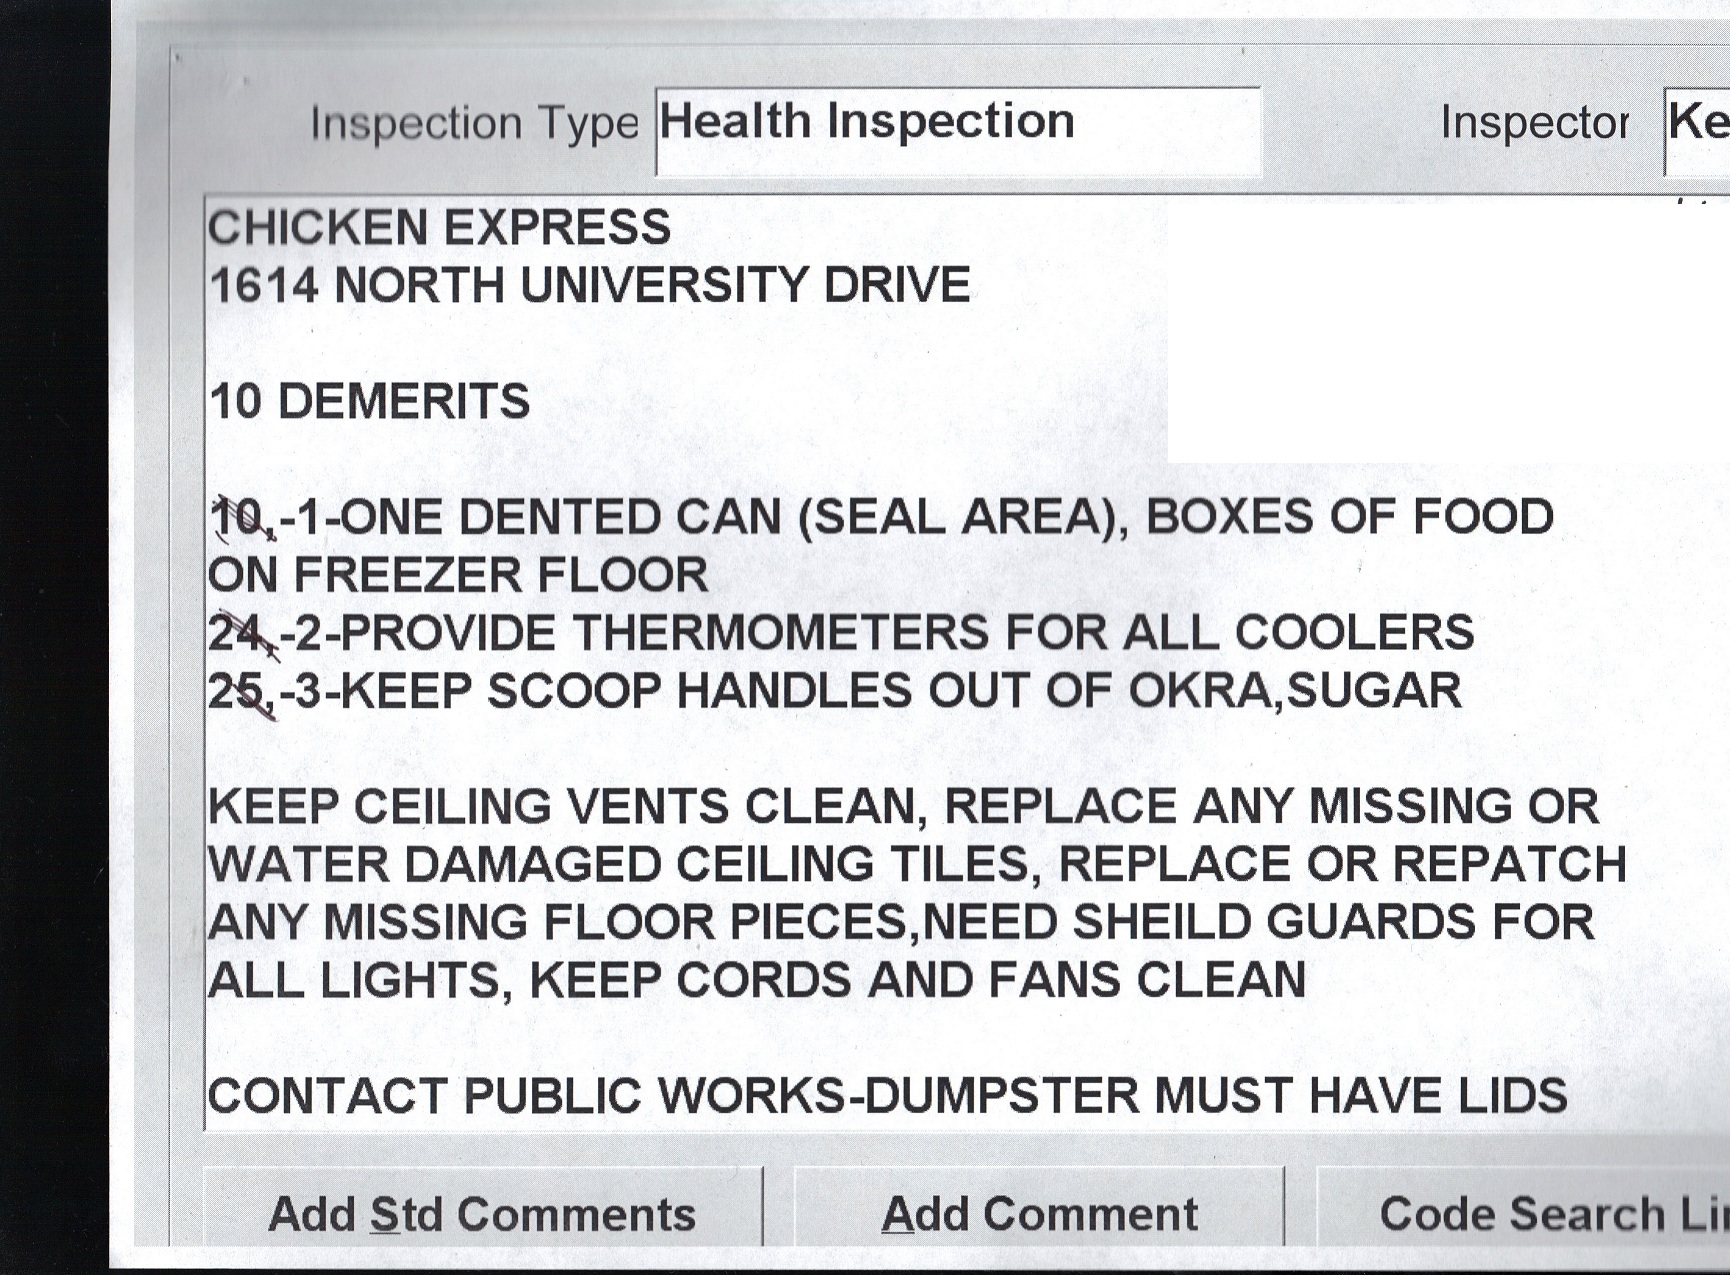Click the ON FREEZER FLOOR line
This screenshot has height=1275, width=1730.
458,575
